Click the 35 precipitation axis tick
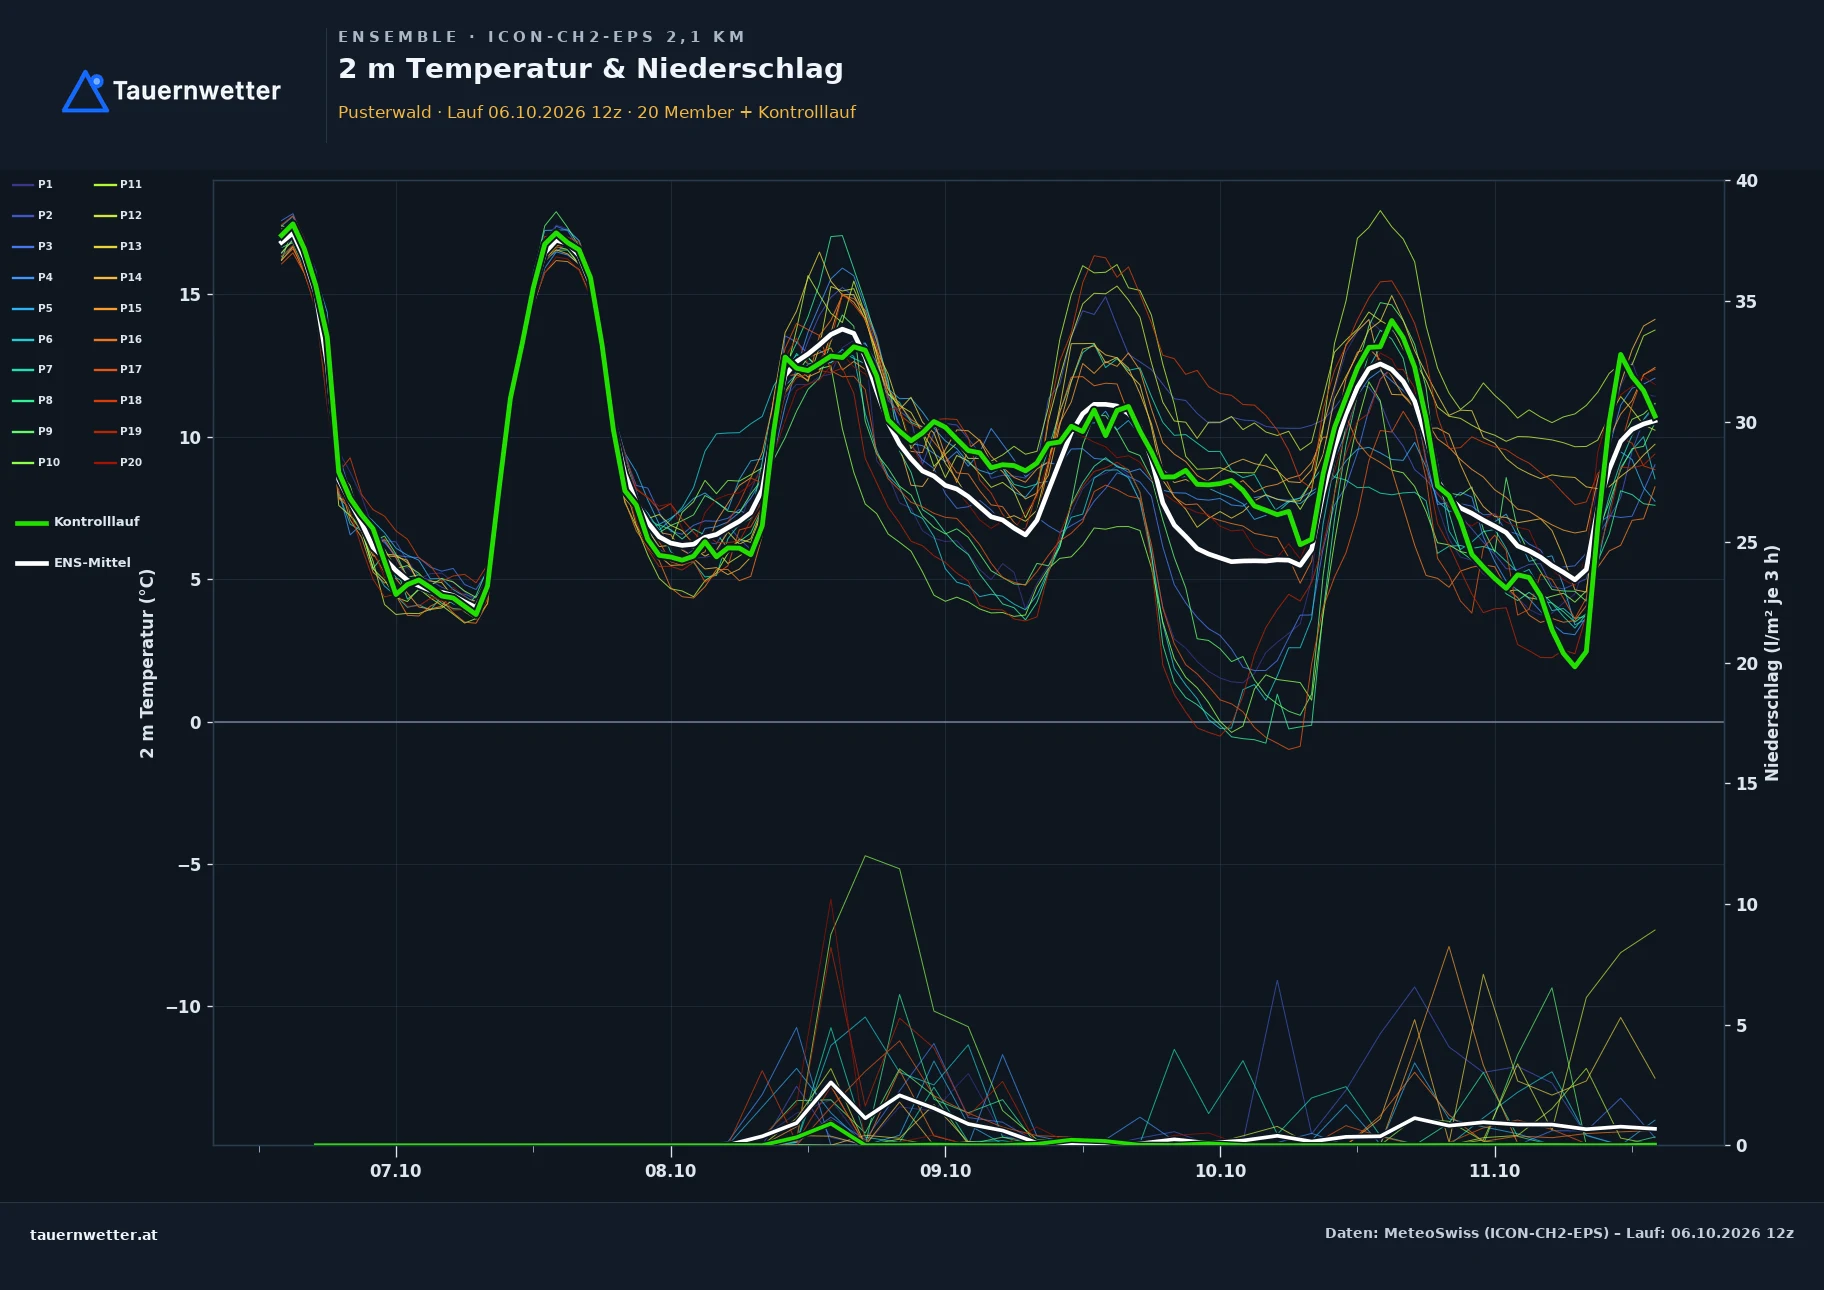The image size is (1824, 1290). pyautogui.click(x=1747, y=302)
